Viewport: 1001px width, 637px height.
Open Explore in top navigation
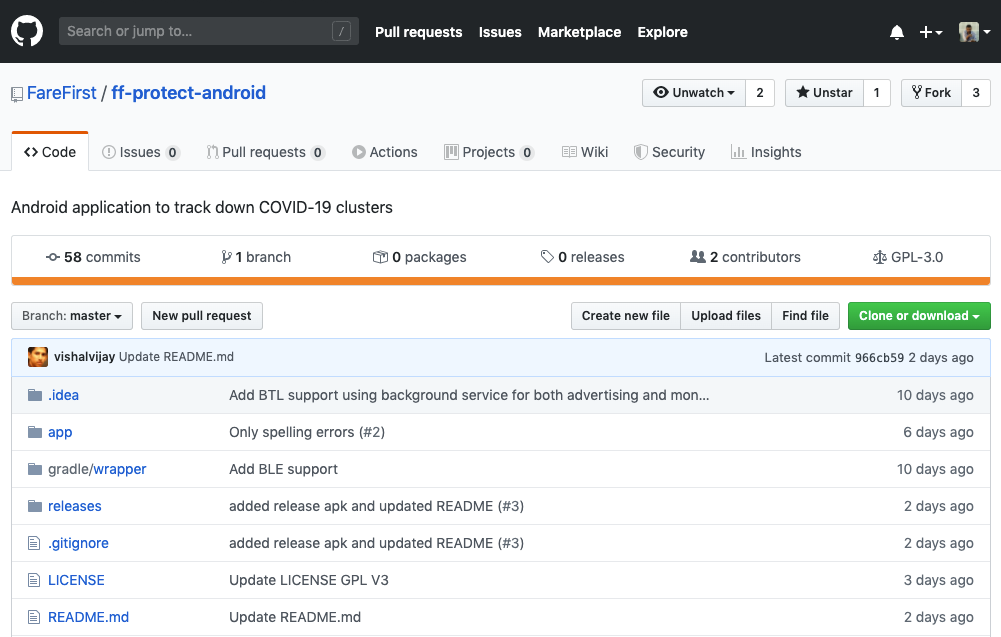pyautogui.click(x=662, y=32)
